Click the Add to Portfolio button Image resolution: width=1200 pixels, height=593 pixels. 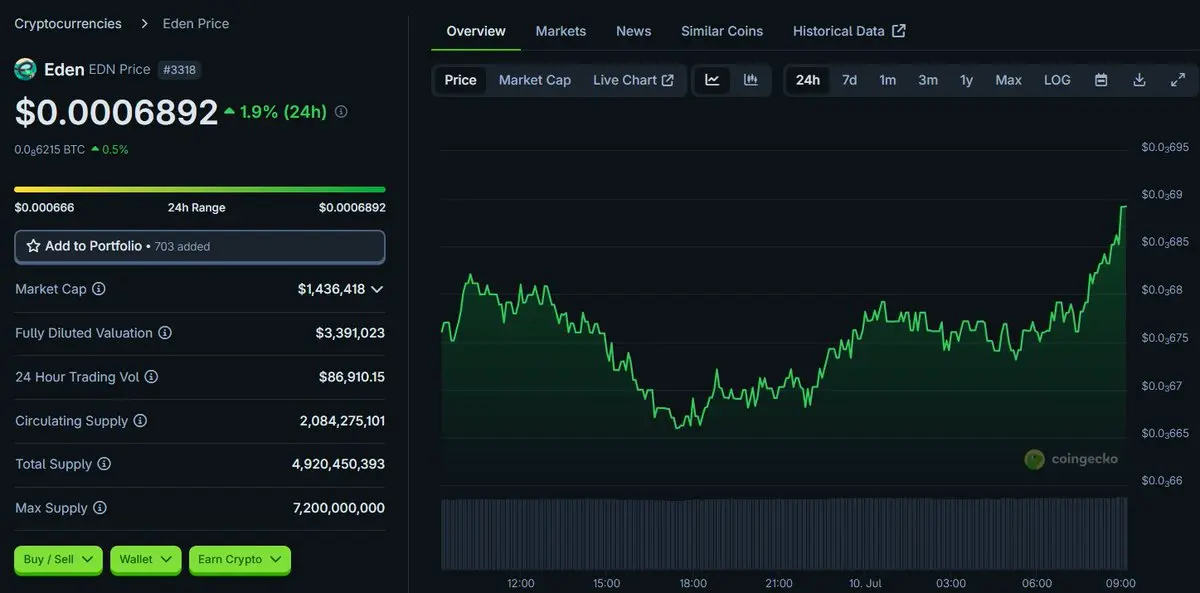[200, 246]
